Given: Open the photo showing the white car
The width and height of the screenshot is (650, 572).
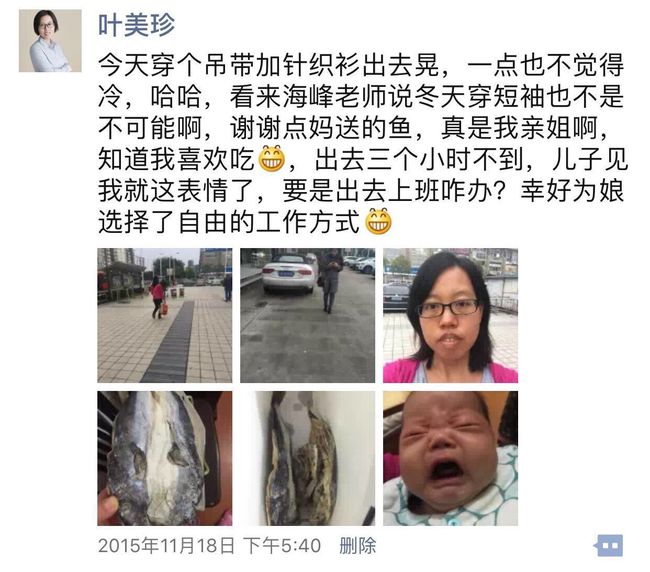Looking at the screenshot, I should (308, 315).
